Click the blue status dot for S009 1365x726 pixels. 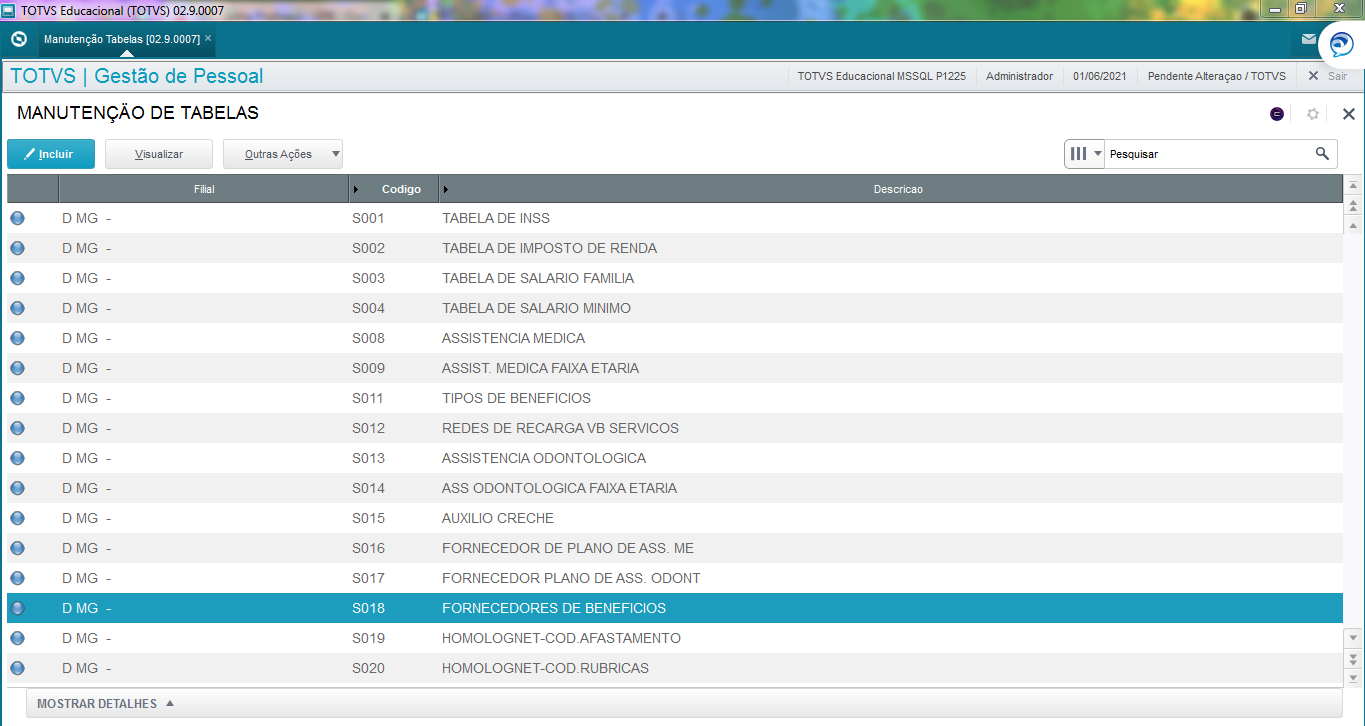[17, 368]
